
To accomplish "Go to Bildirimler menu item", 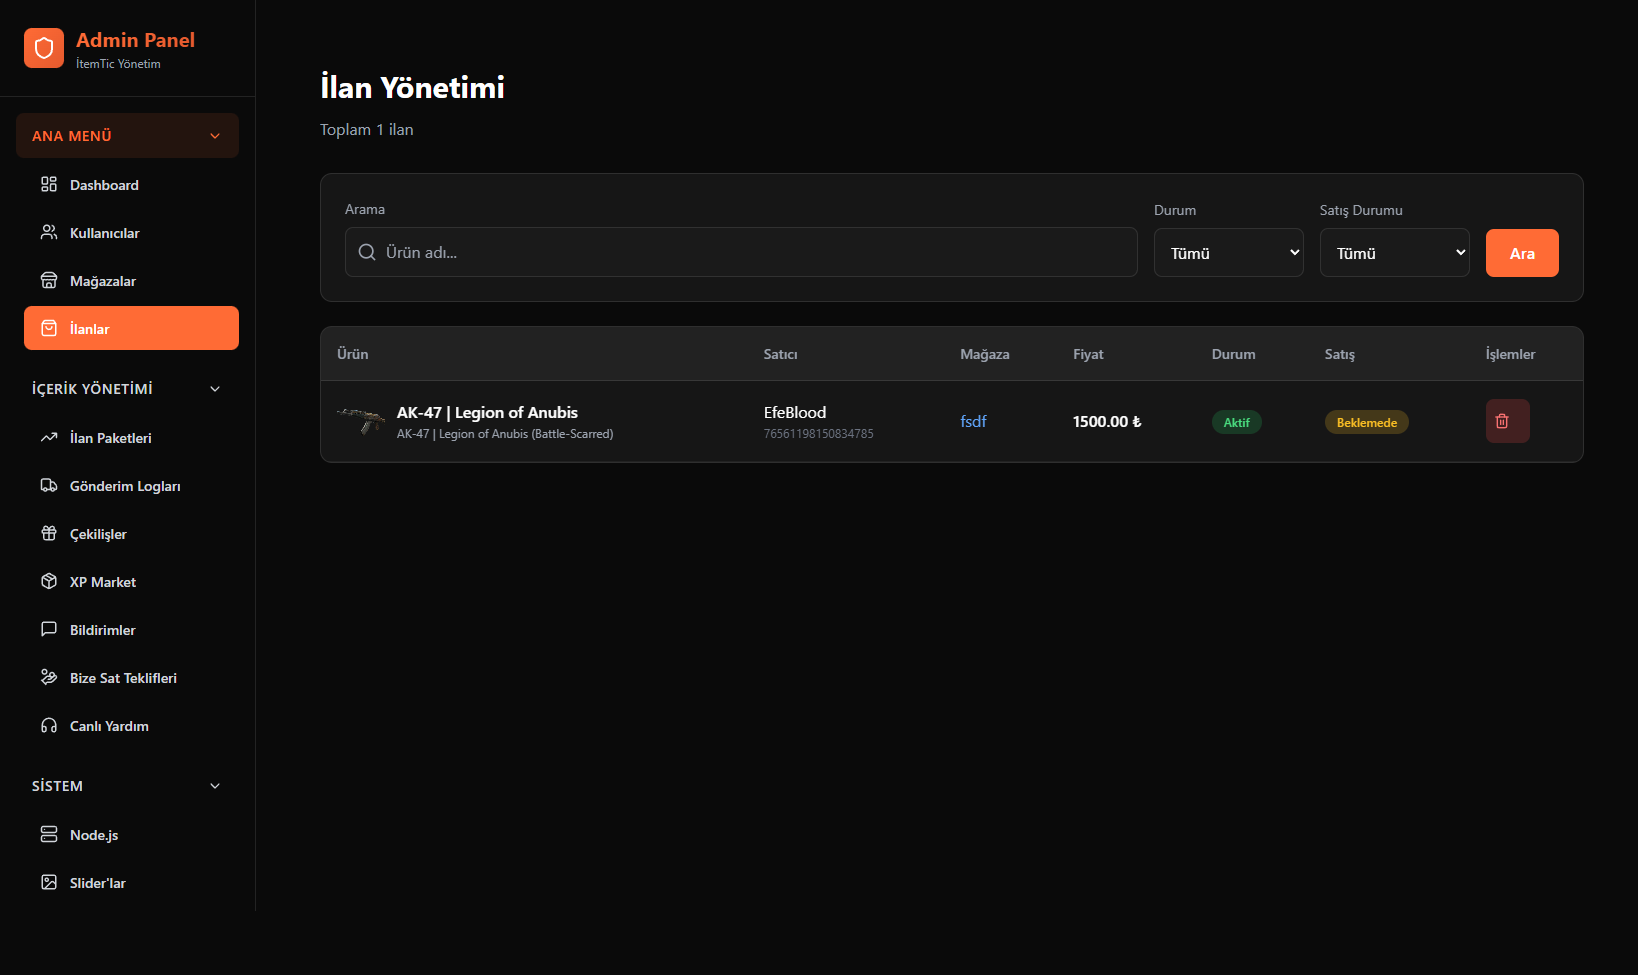I will [x=102, y=630].
